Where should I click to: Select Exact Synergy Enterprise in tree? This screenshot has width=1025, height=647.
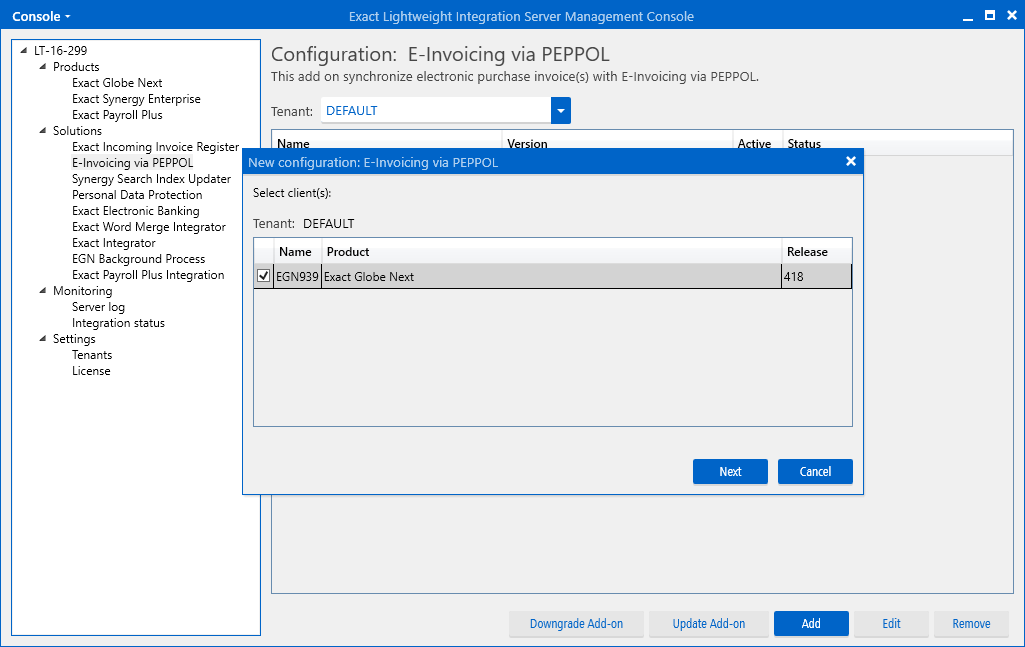coord(136,99)
